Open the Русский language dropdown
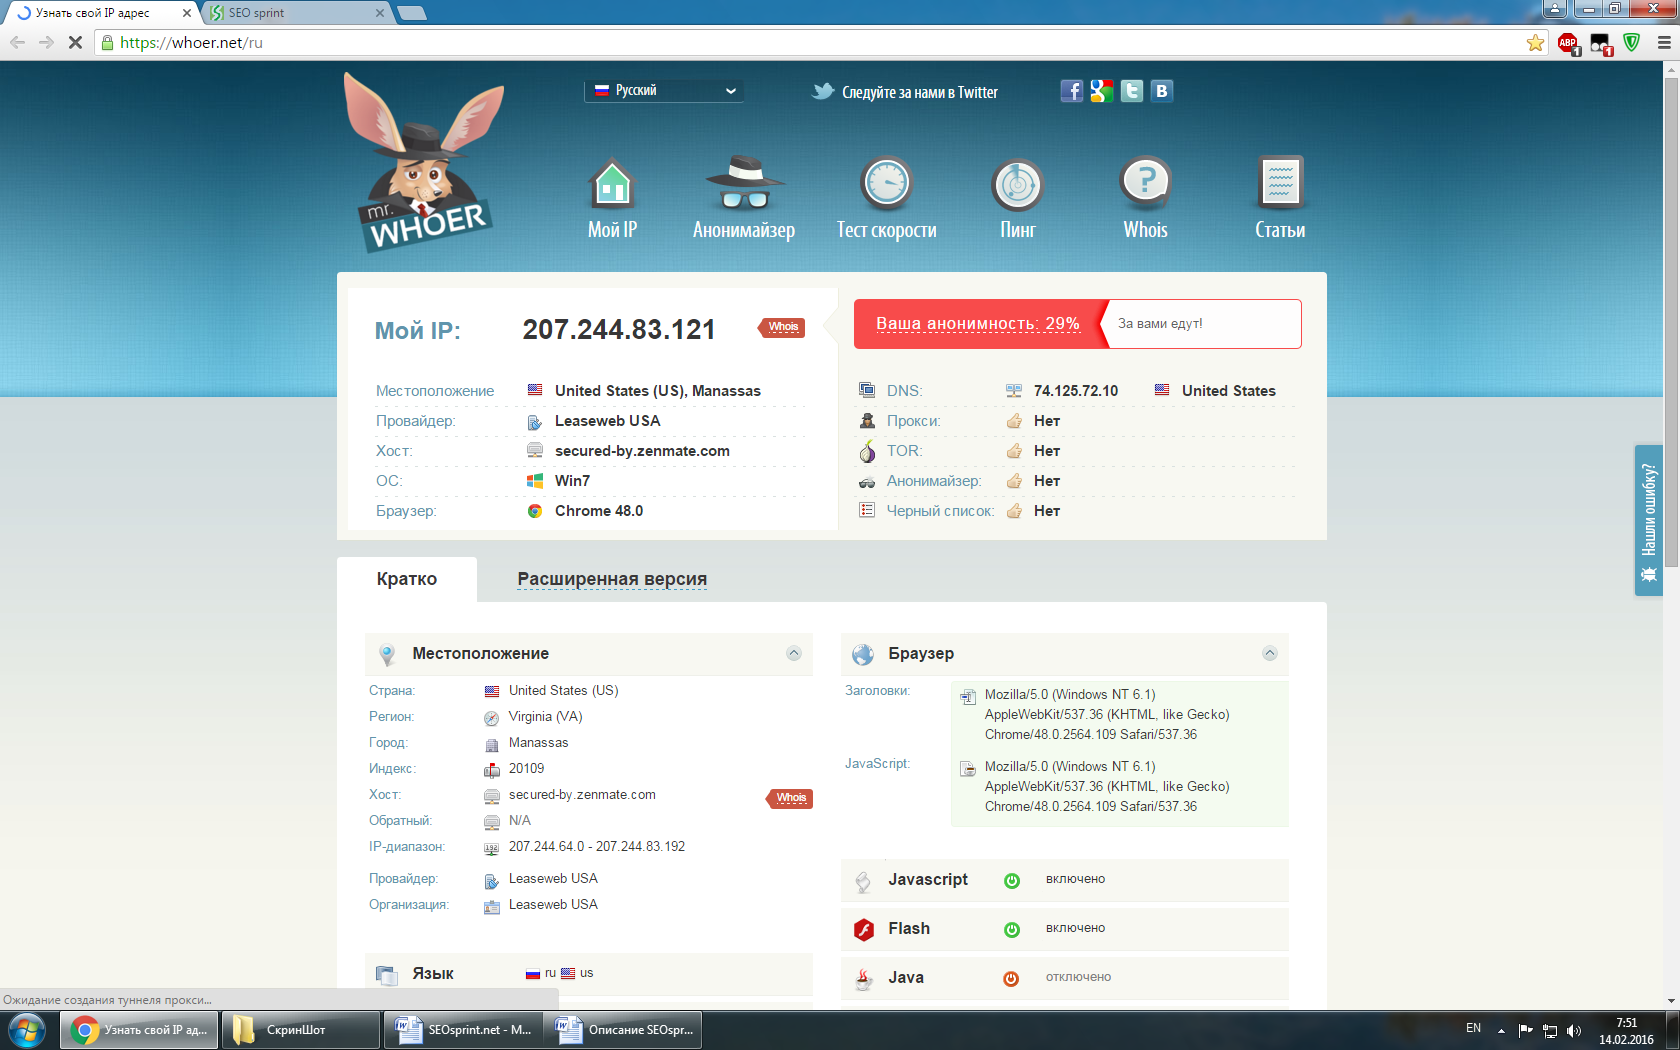The width and height of the screenshot is (1680, 1050). [664, 90]
